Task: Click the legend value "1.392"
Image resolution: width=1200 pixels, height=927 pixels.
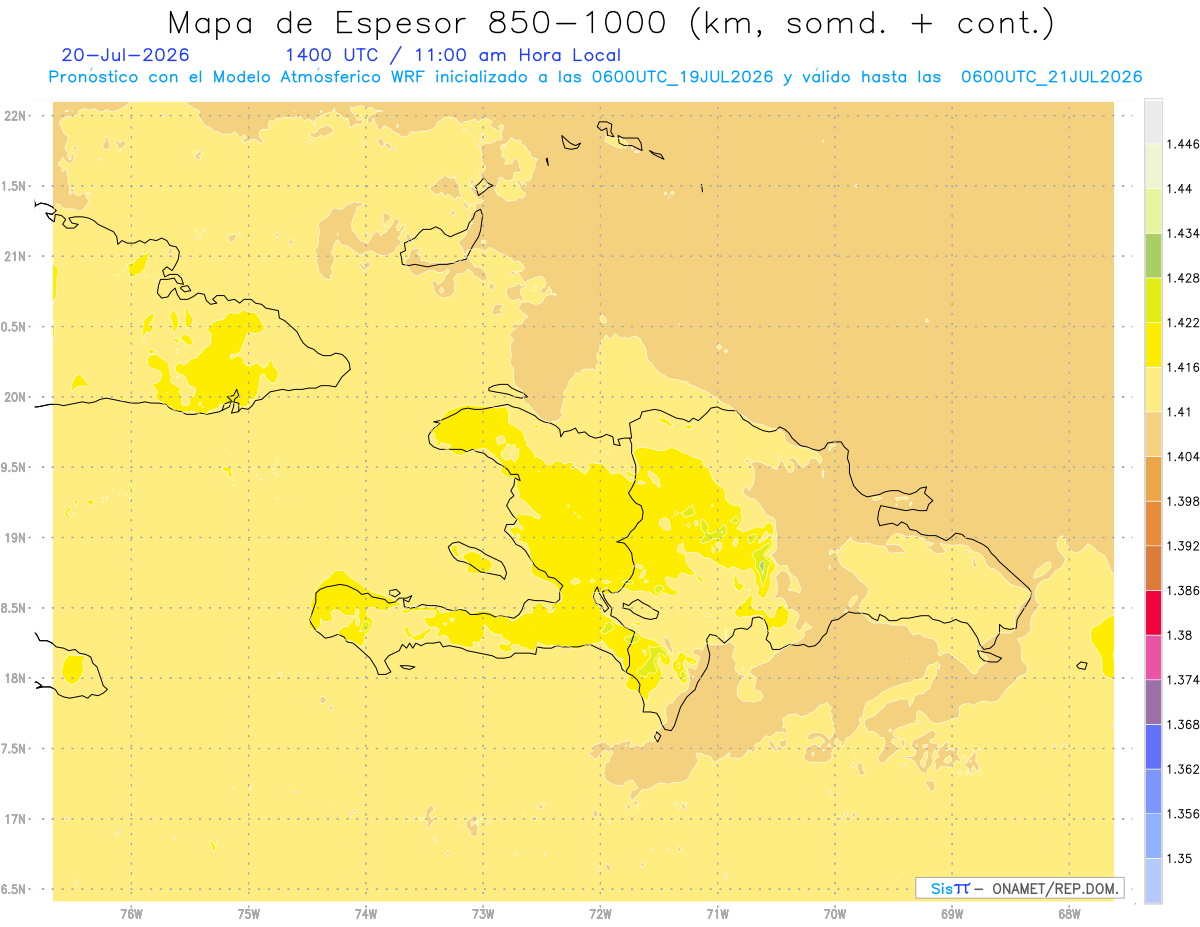Action: tap(1185, 546)
